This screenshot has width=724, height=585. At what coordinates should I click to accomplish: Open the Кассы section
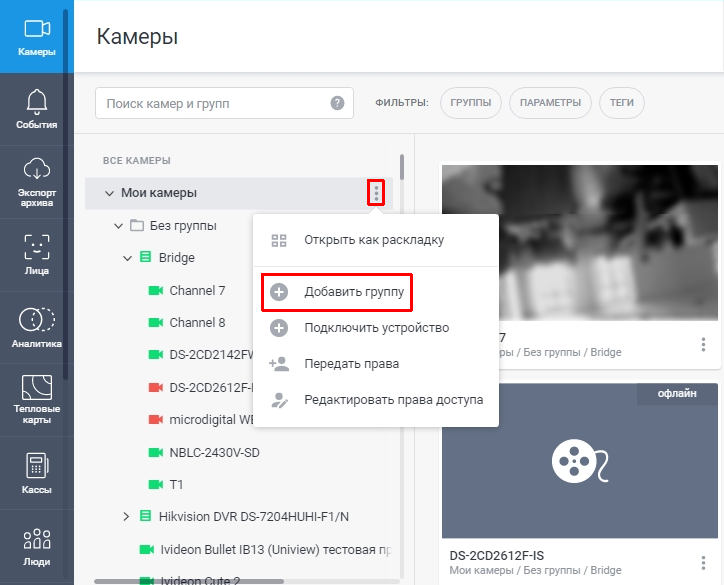pyautogui.click(x=36, y=473)
